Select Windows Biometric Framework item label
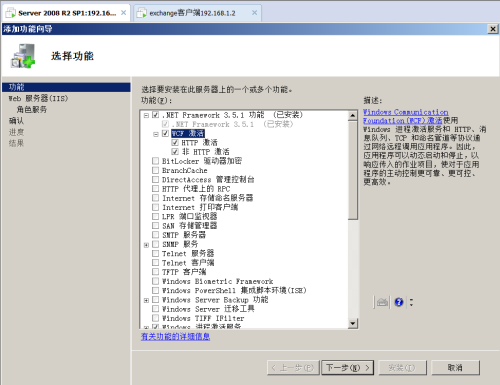Image resolution: width=500 pixels, height=385 pixels. [217, 281]
